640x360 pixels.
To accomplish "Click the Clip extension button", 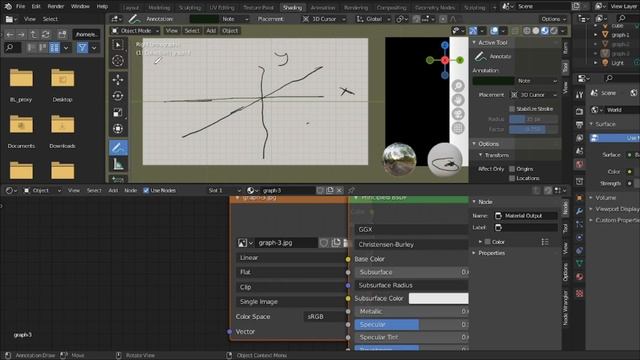I will [291, 287].
